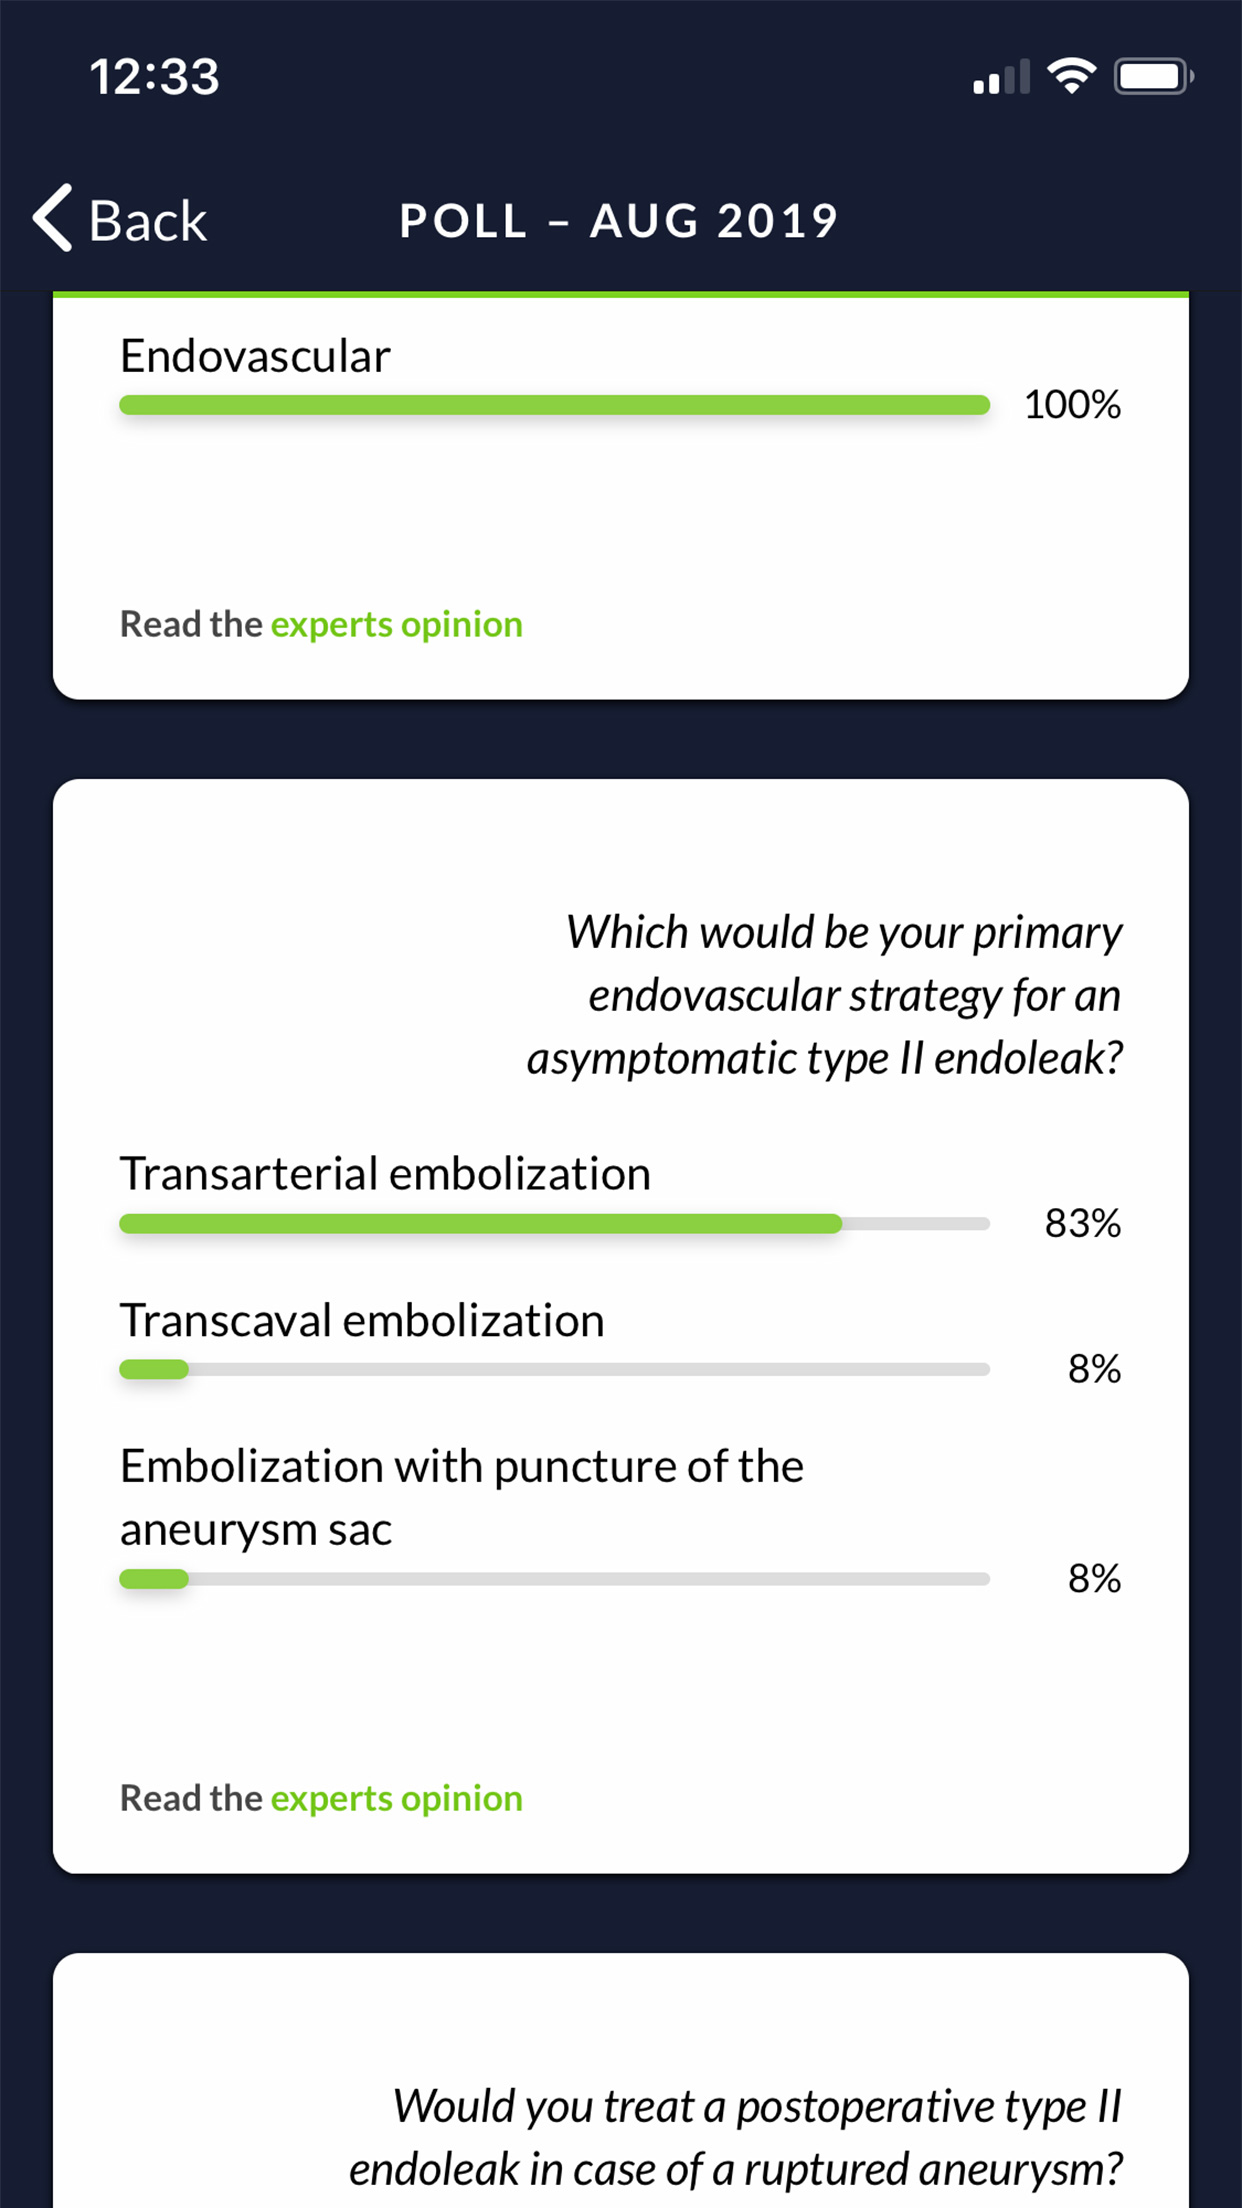
Task: Choose the Transarterial embolization answer
Action: click(x=385, y=1174)
